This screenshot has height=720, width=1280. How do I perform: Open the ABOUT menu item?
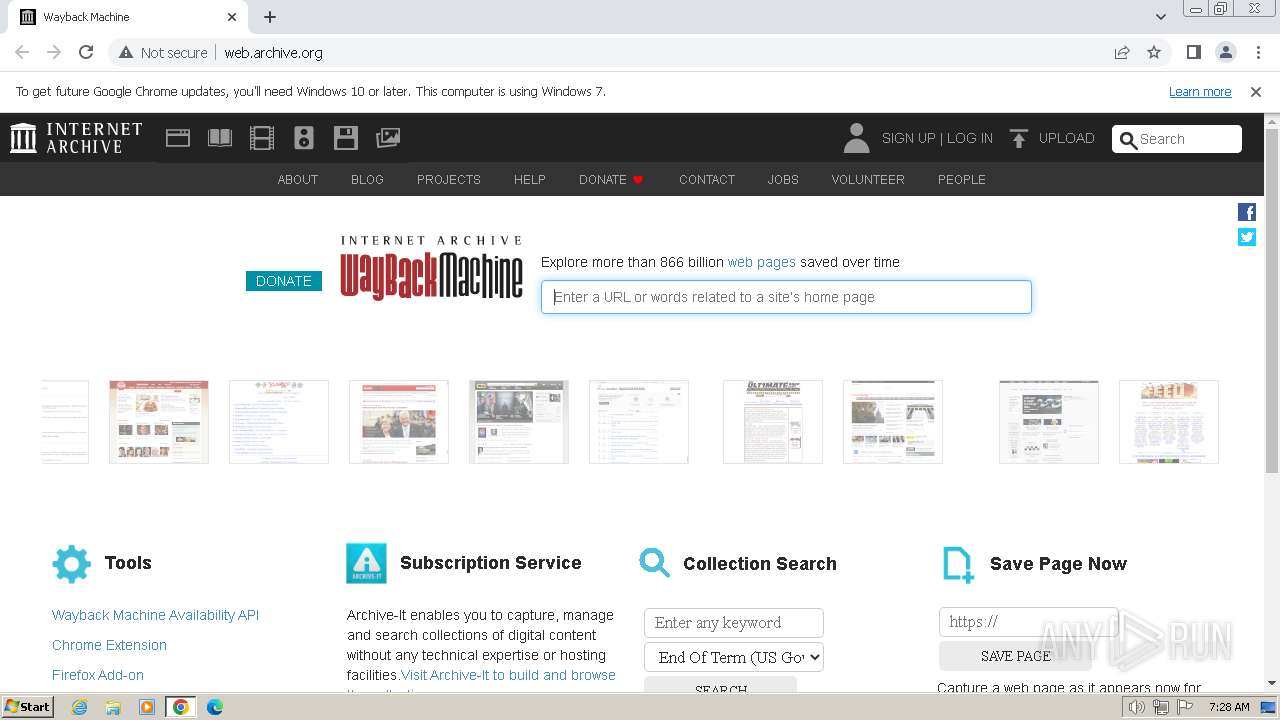click(x=298, y=179)
